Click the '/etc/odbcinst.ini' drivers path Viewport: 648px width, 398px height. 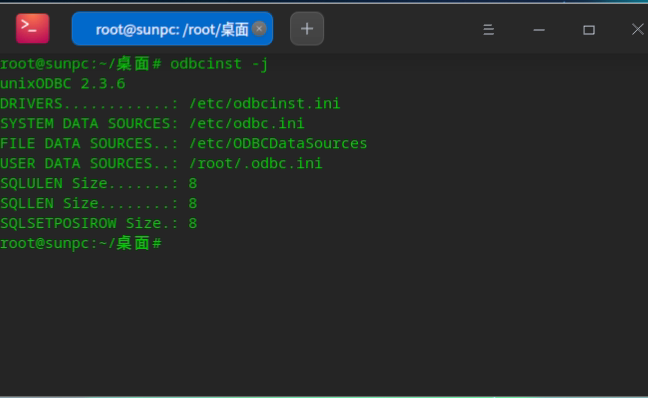pos(264,104)
